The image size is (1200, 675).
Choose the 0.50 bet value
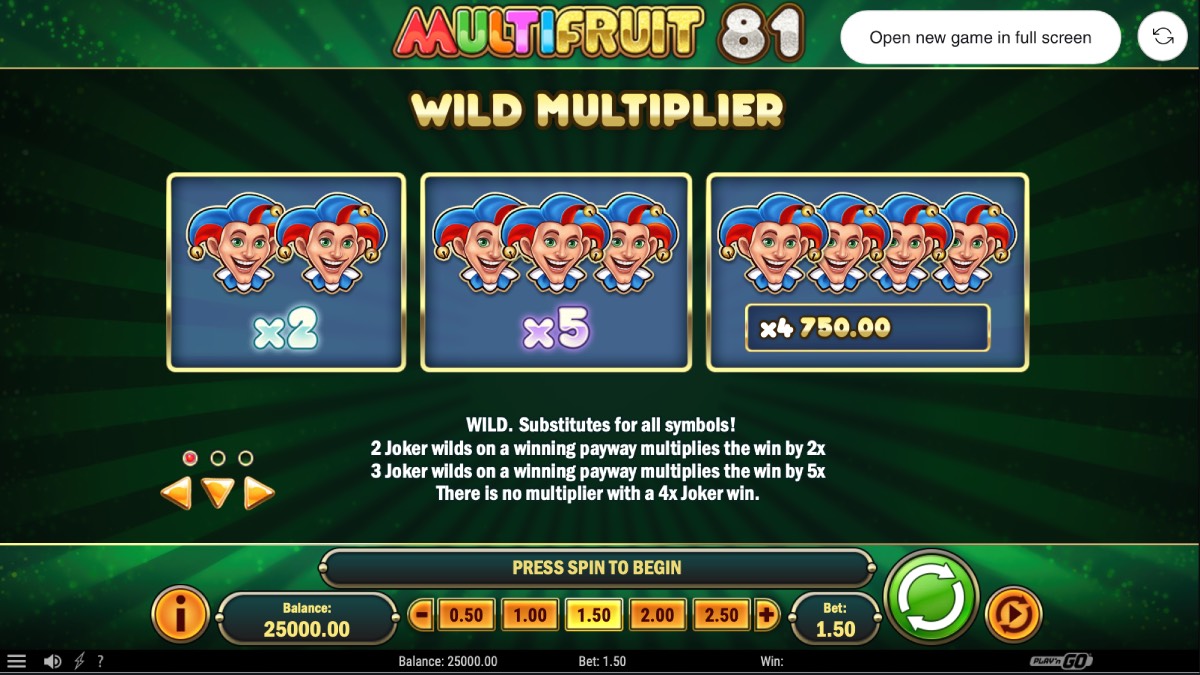pos(467,615)
